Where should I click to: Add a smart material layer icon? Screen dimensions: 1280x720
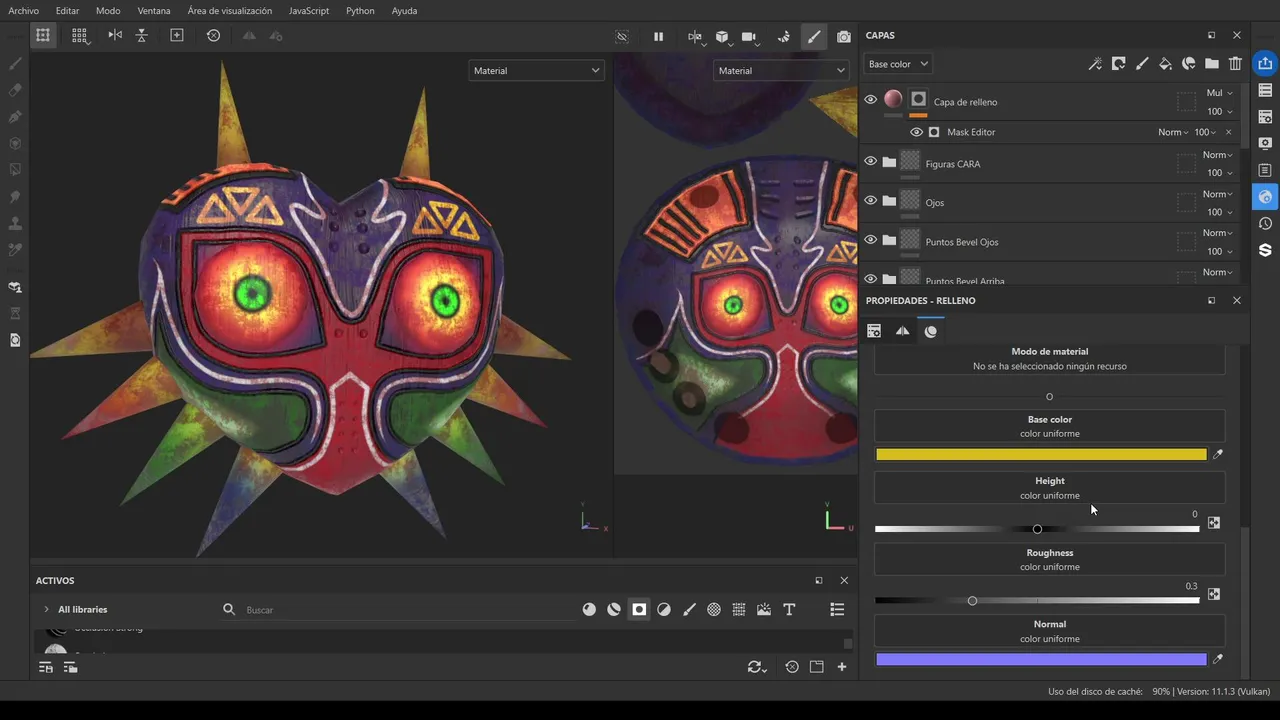pyautogui.click(x=1188, y=64)
